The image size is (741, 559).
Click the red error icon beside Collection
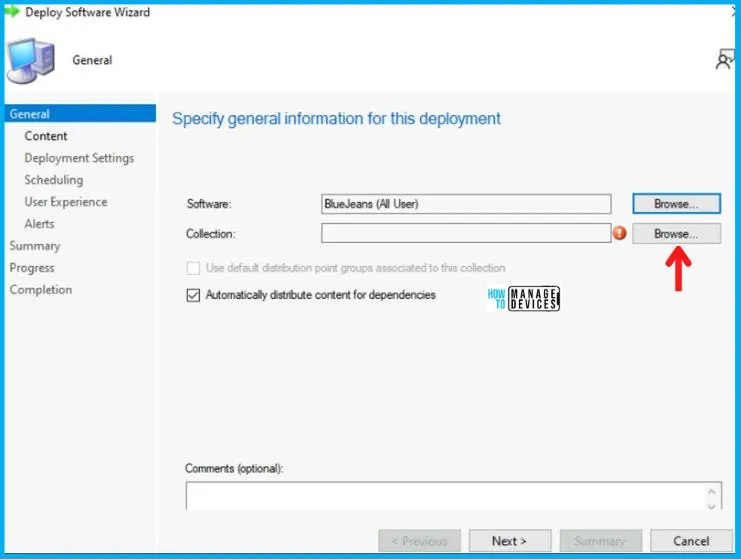coord(620,233)
